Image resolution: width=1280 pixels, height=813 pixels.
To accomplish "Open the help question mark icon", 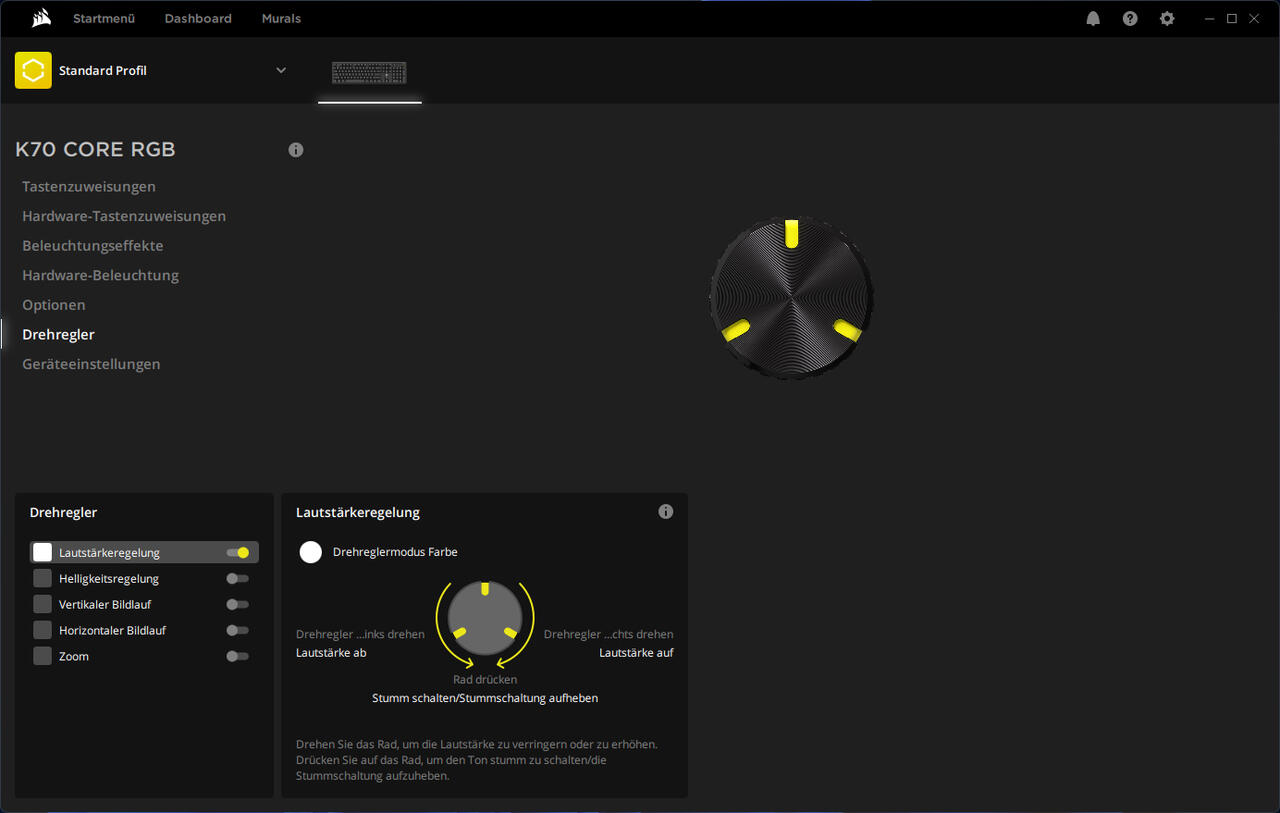I will click(x=1130, y=19).
